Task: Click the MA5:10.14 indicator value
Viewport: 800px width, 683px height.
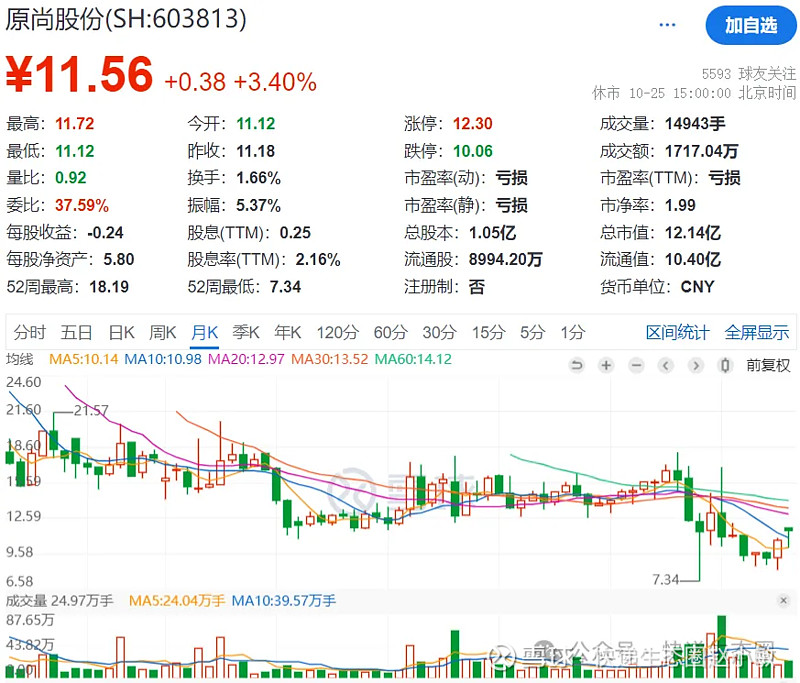Action: point(84,359)
